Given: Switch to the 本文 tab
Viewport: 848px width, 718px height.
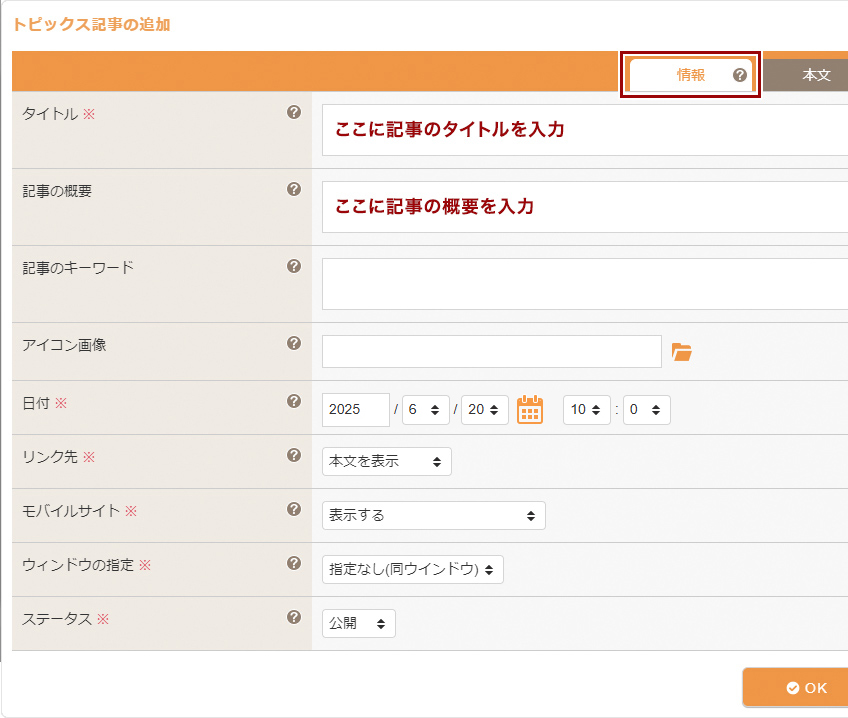Looking at the screenshot, I should point(815,75).
